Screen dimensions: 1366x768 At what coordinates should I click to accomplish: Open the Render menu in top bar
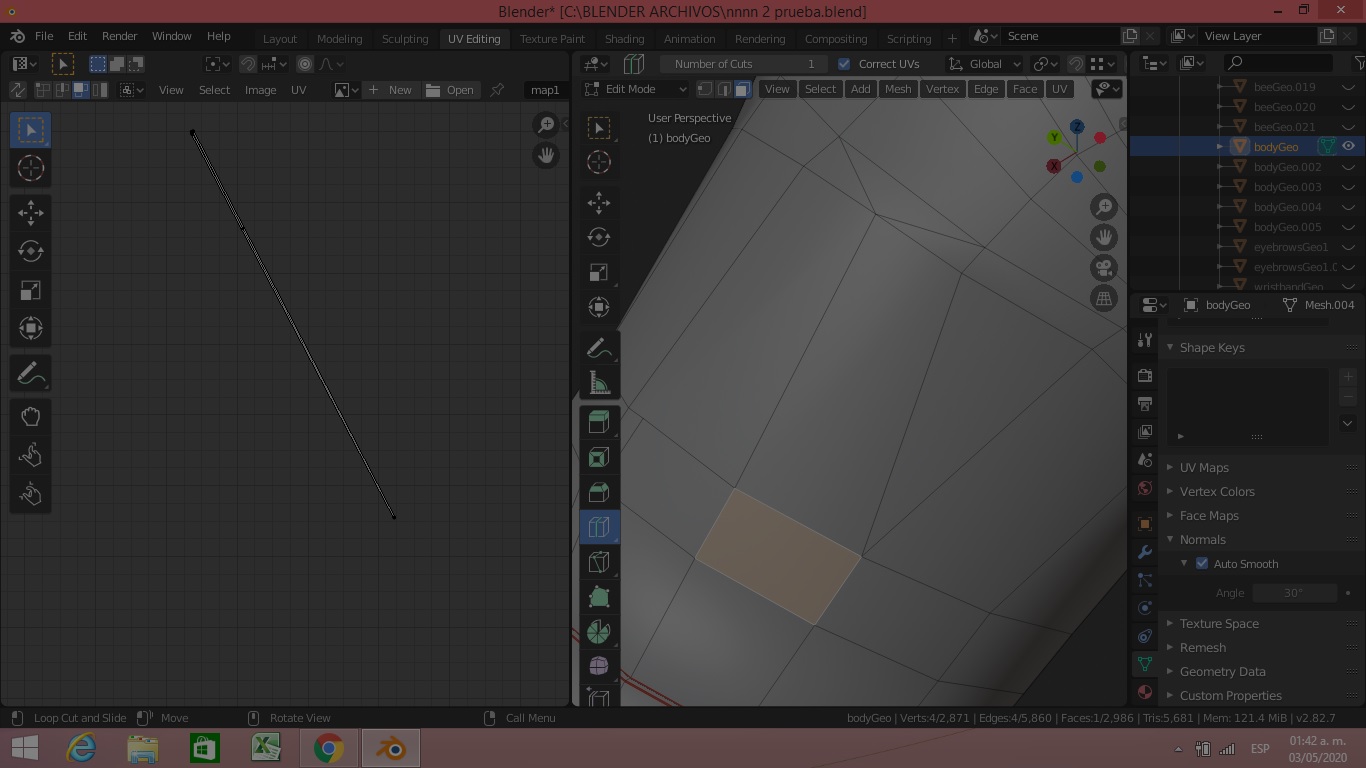click(119, 36)
